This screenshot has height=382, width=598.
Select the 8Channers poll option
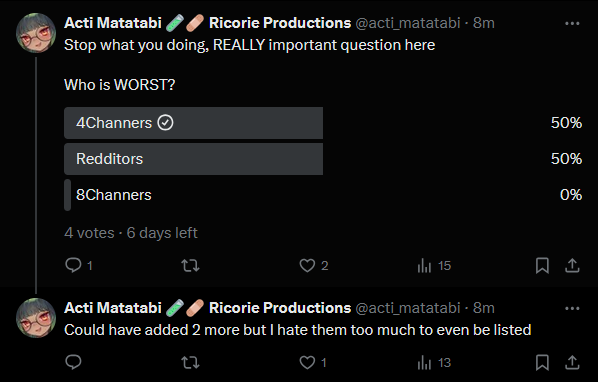[x=323, y=195]
